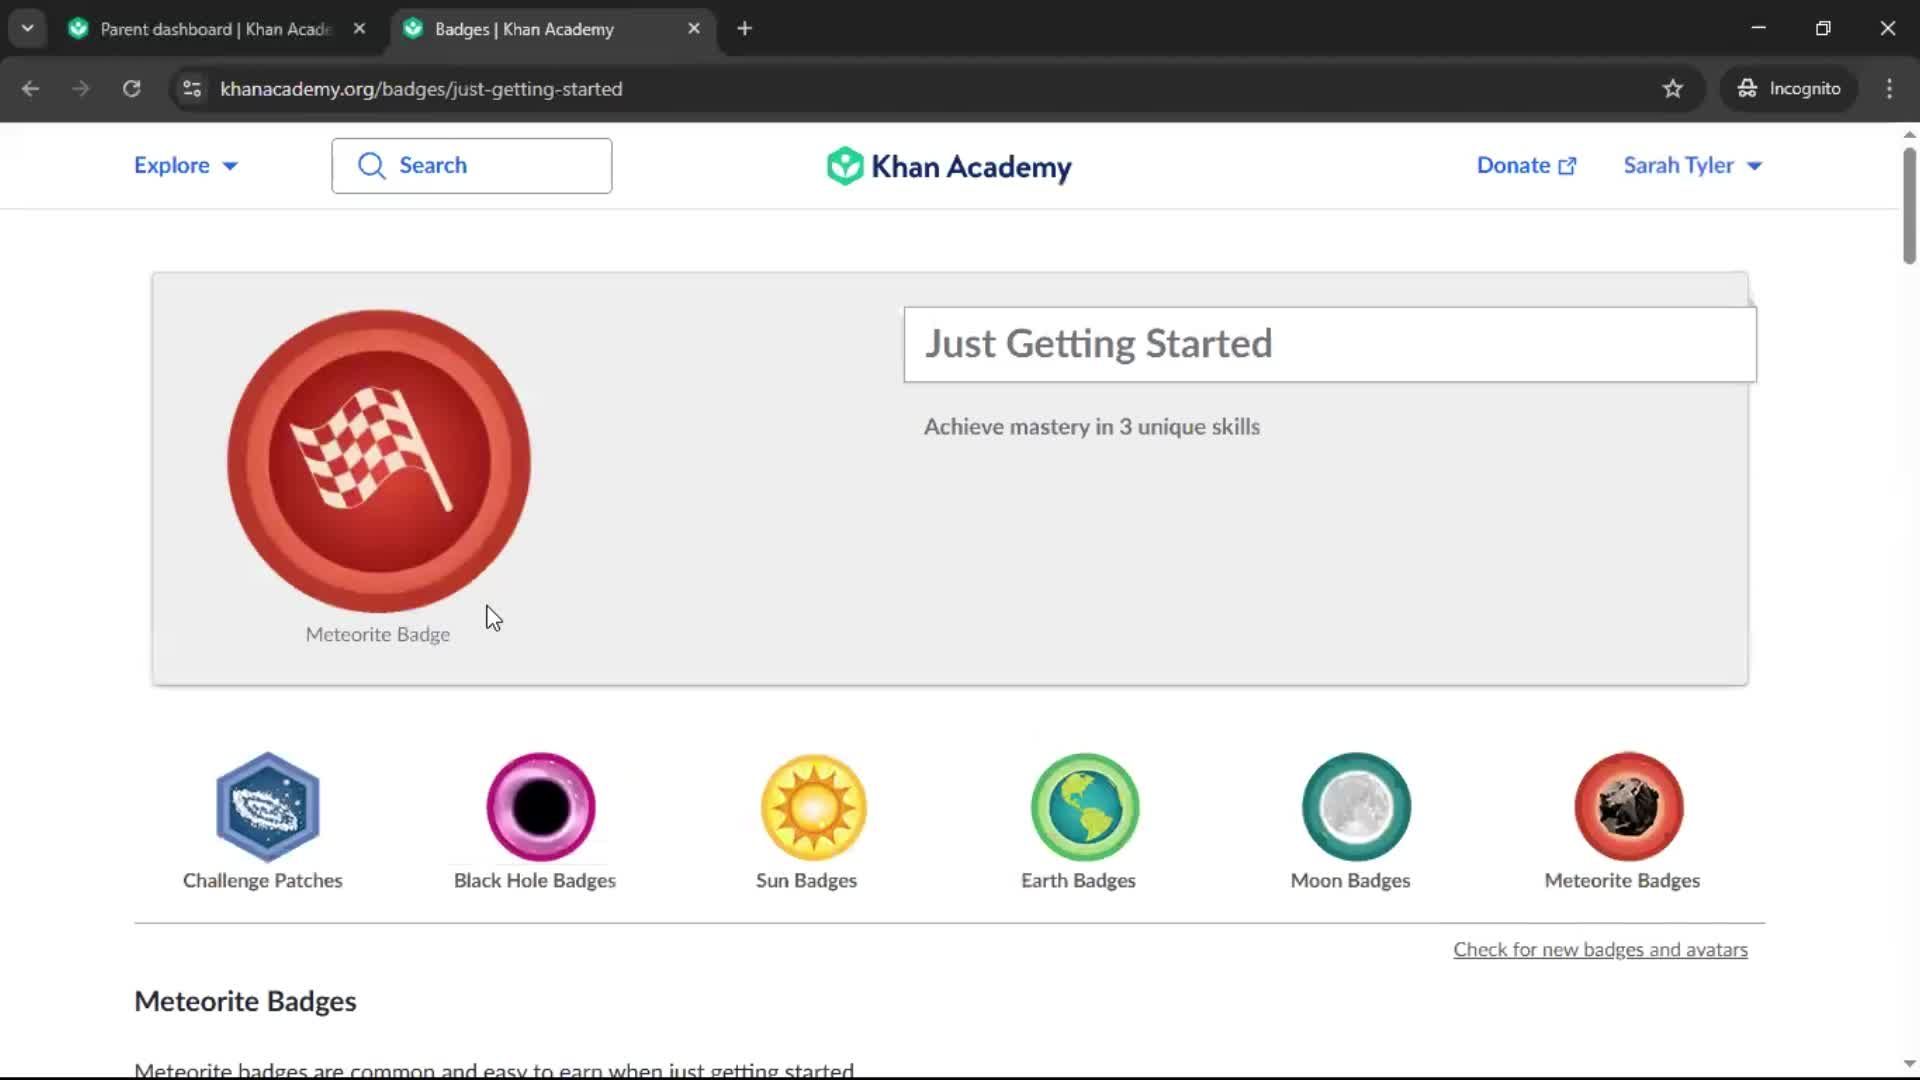The image size is (1920, 1080).
Task: Click the Sun Badges label
Action: [806, 881]
